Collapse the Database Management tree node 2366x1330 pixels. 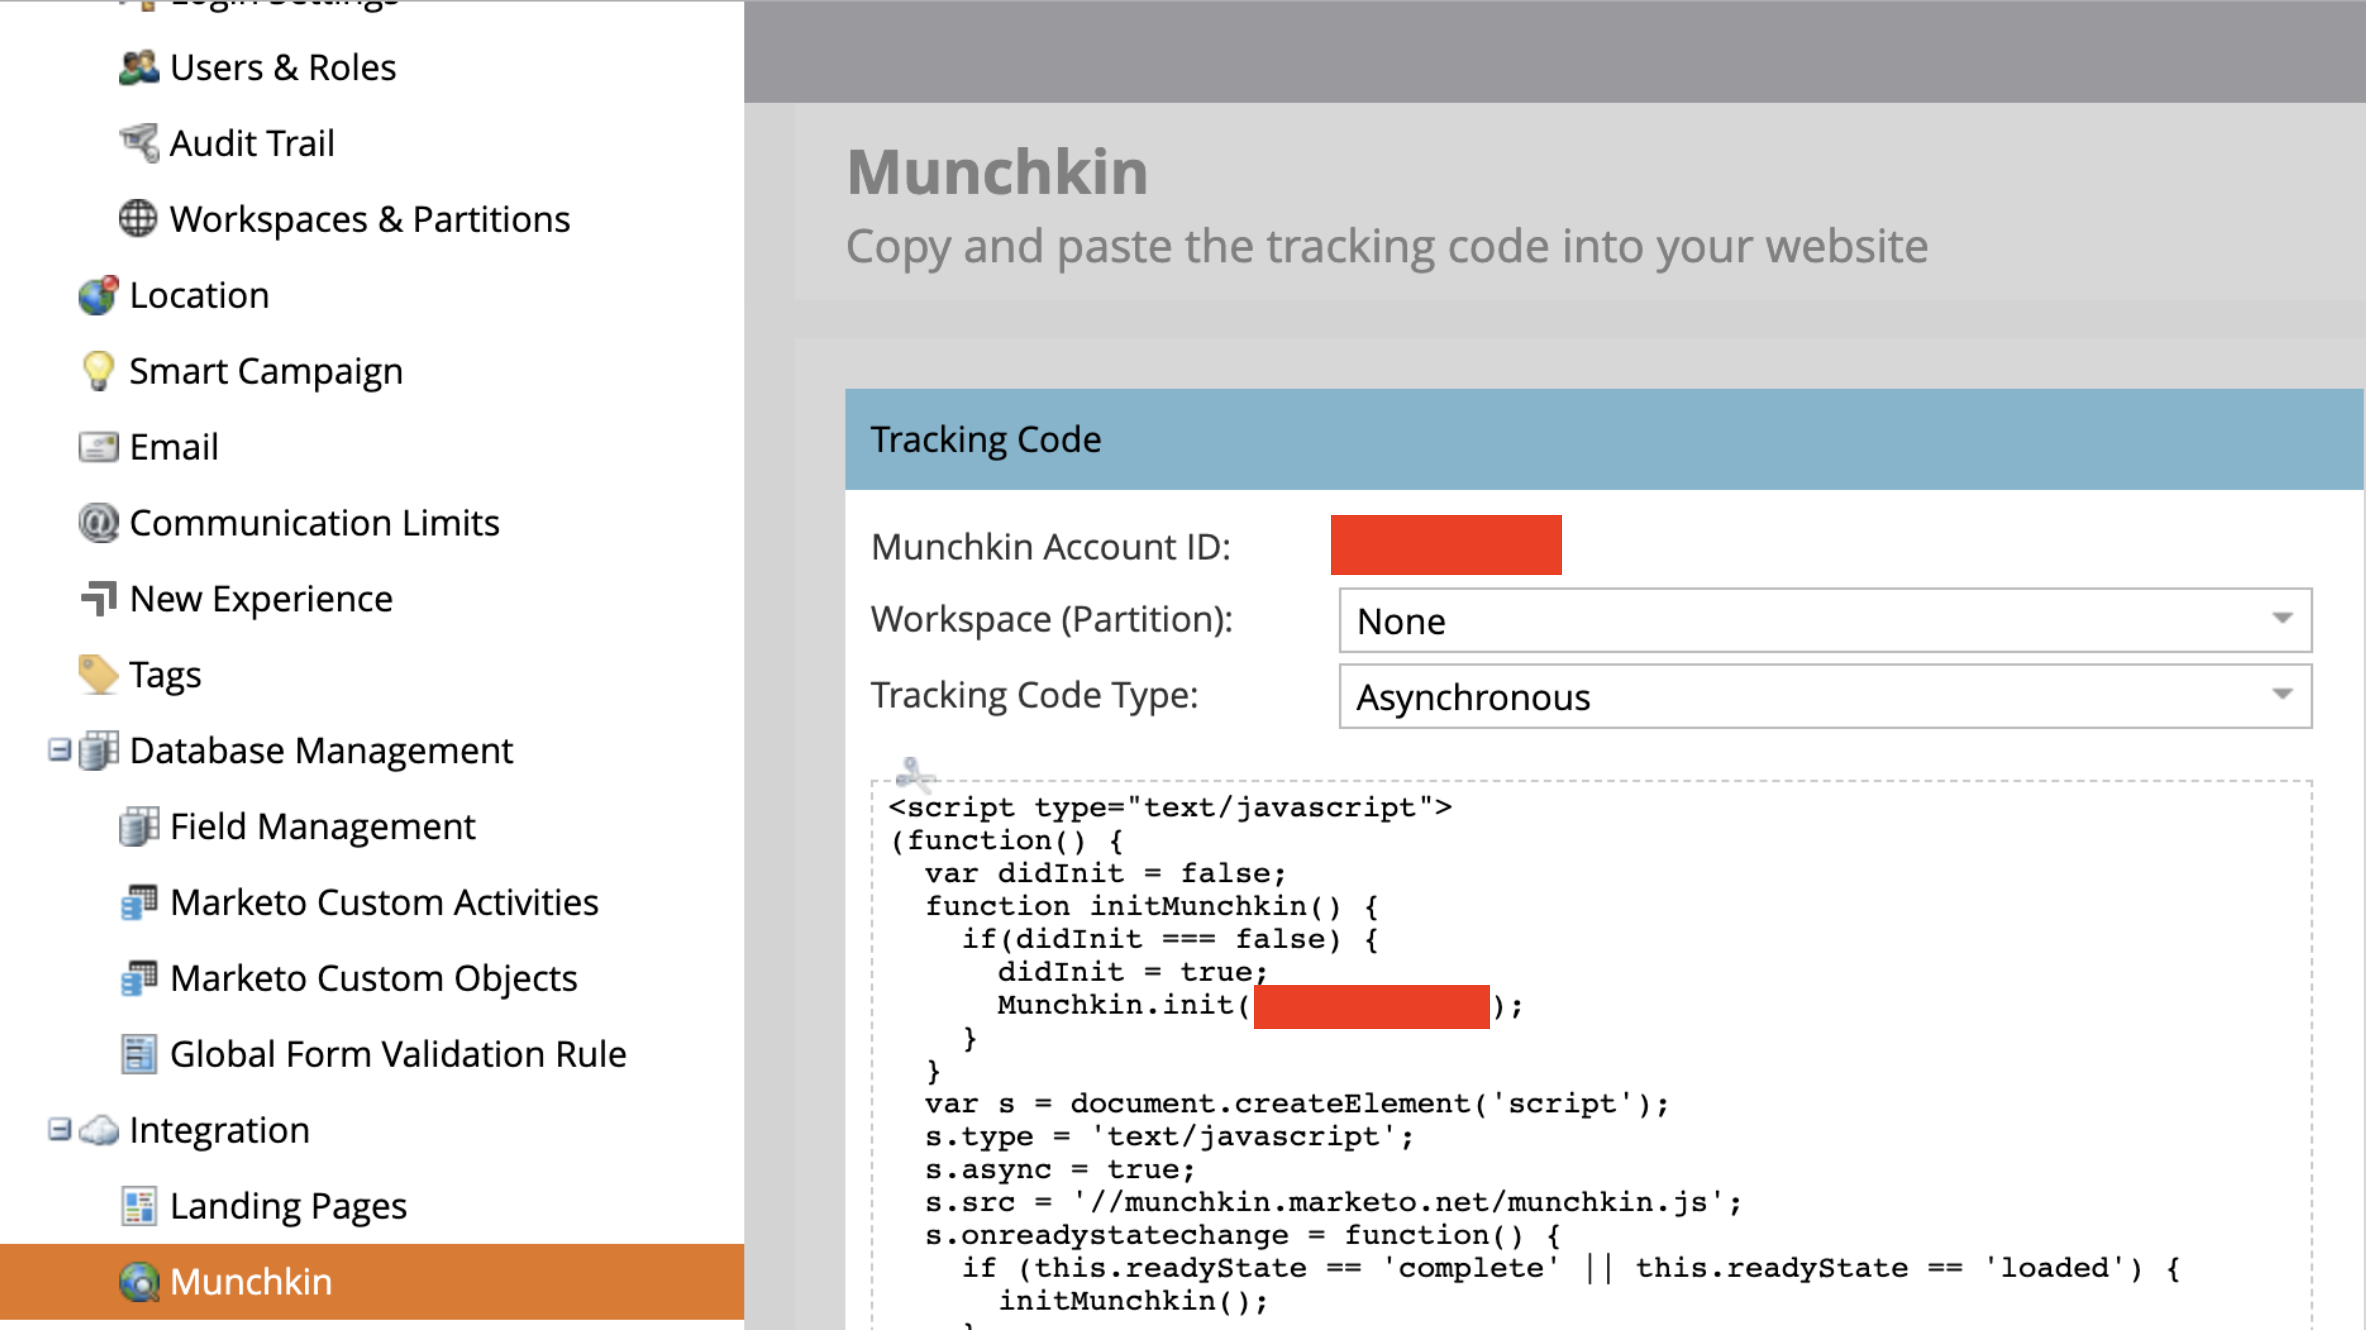point(59,750)
